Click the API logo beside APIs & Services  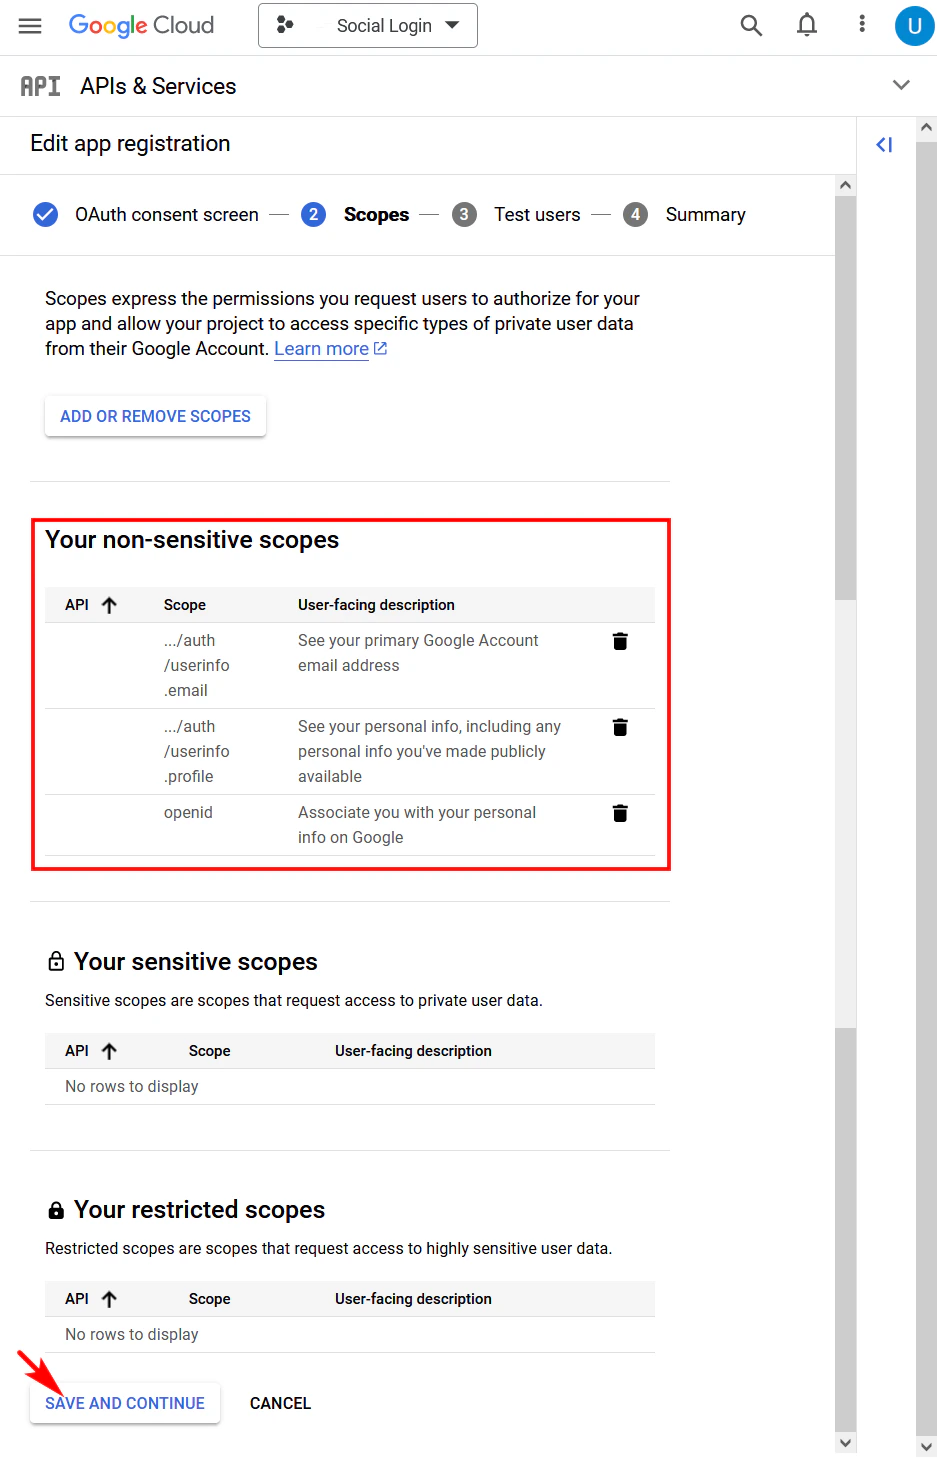click(x=40, y=85)
